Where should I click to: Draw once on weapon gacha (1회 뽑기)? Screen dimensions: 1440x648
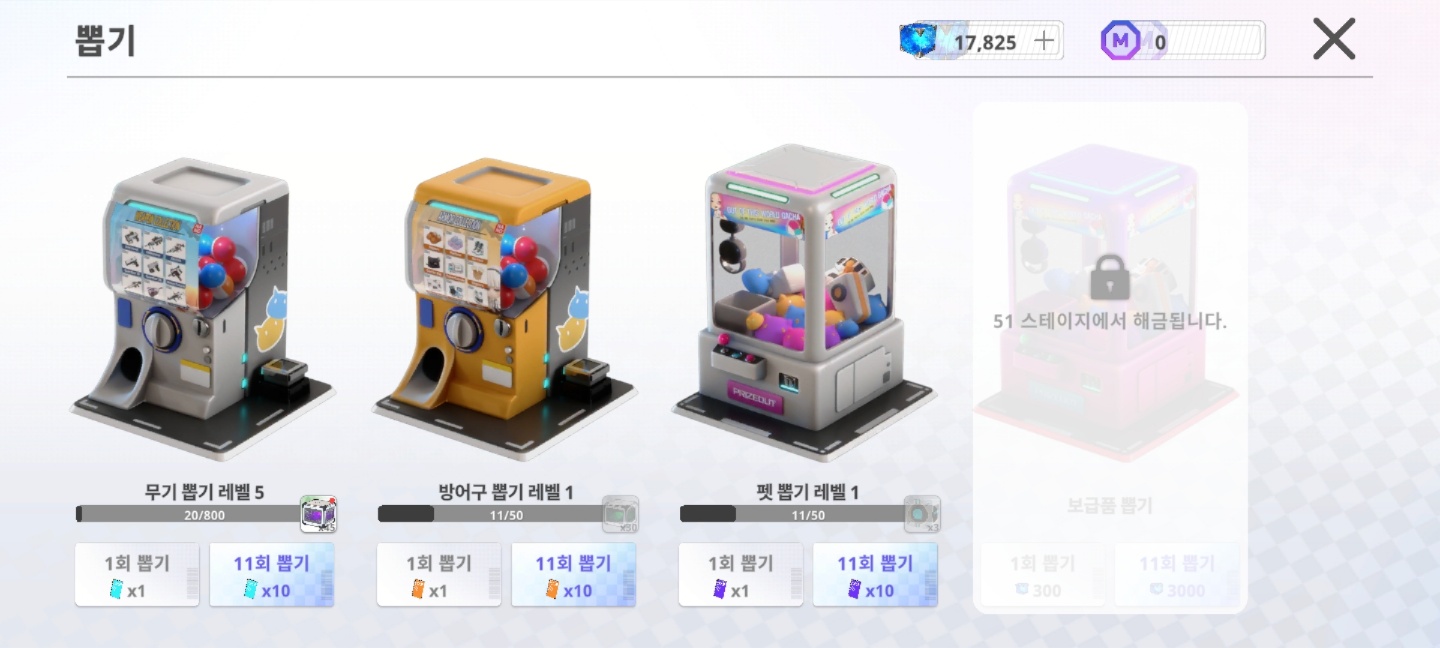[137, 575]
